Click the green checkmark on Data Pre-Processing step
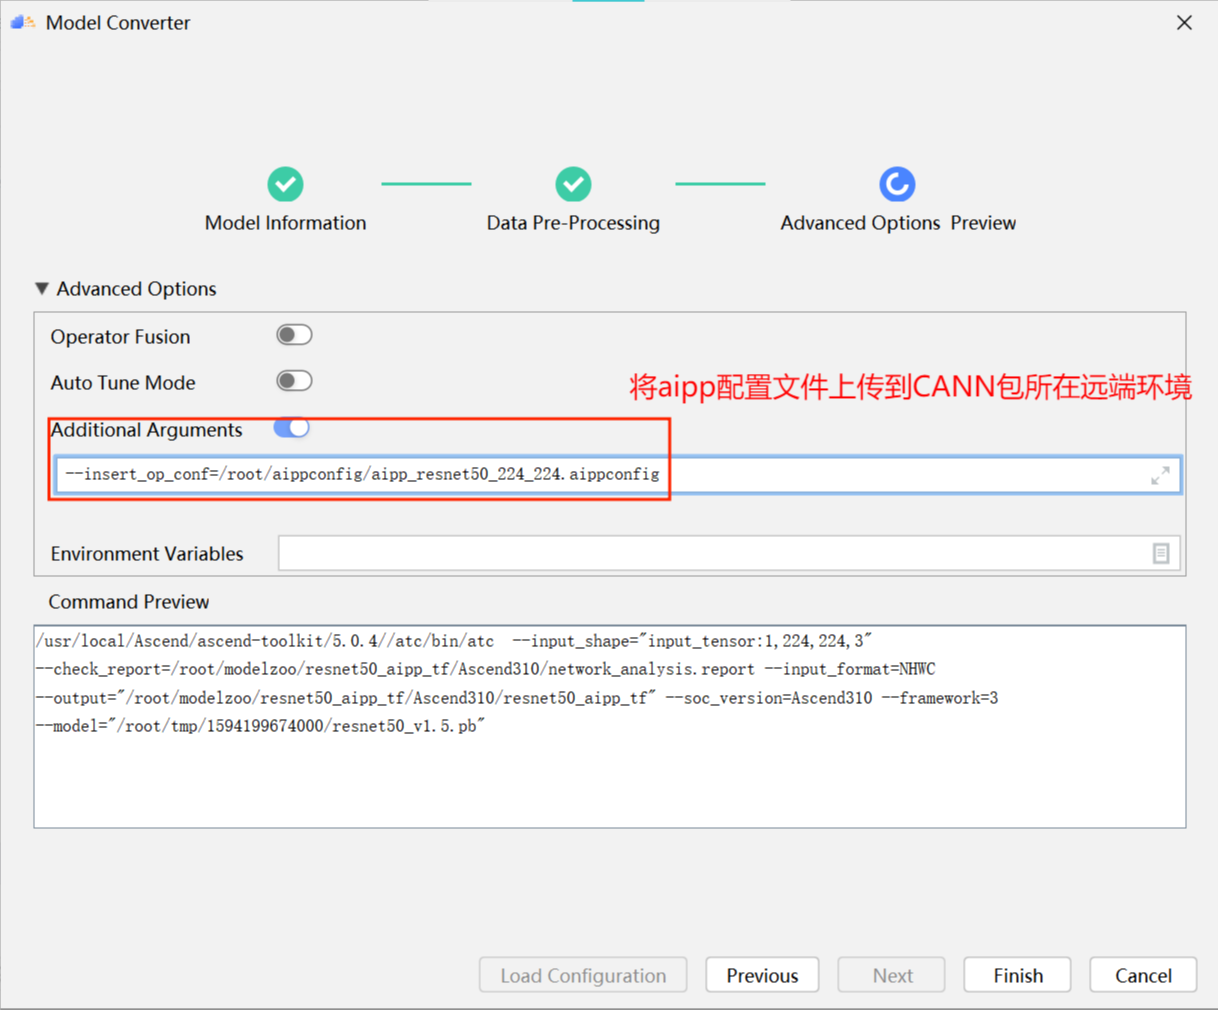The height and width of the screenshot is (1010, 1219). point(573,184)
